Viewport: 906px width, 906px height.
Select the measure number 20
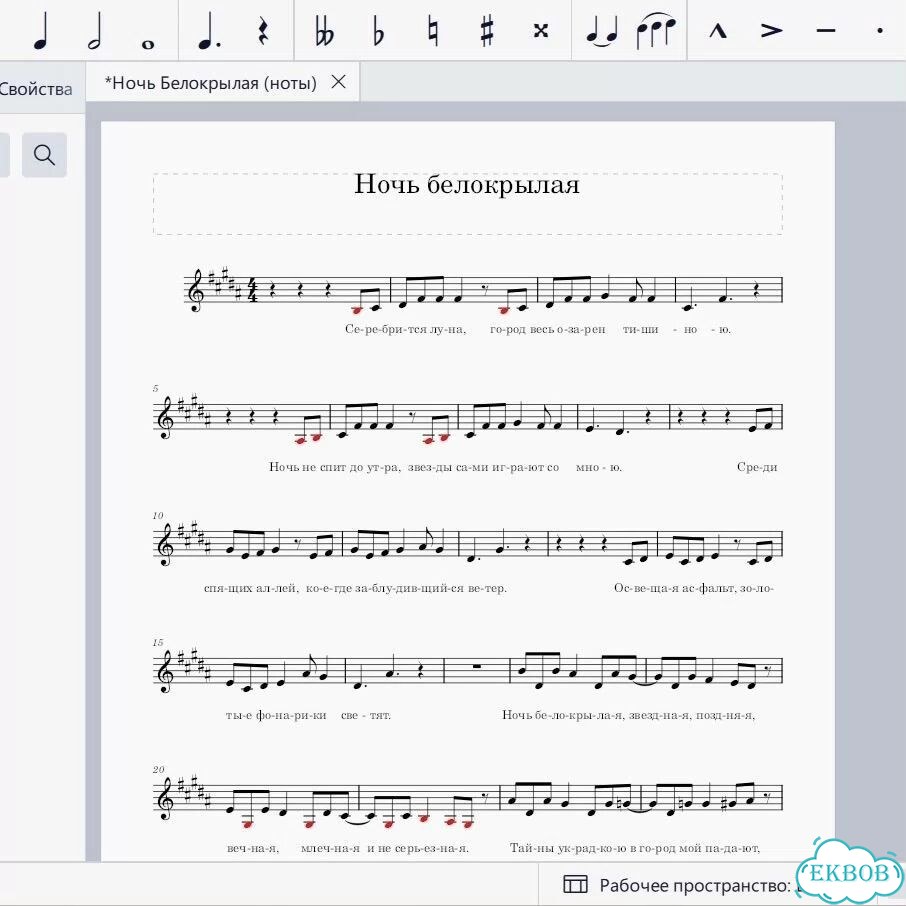click(158, 770)
